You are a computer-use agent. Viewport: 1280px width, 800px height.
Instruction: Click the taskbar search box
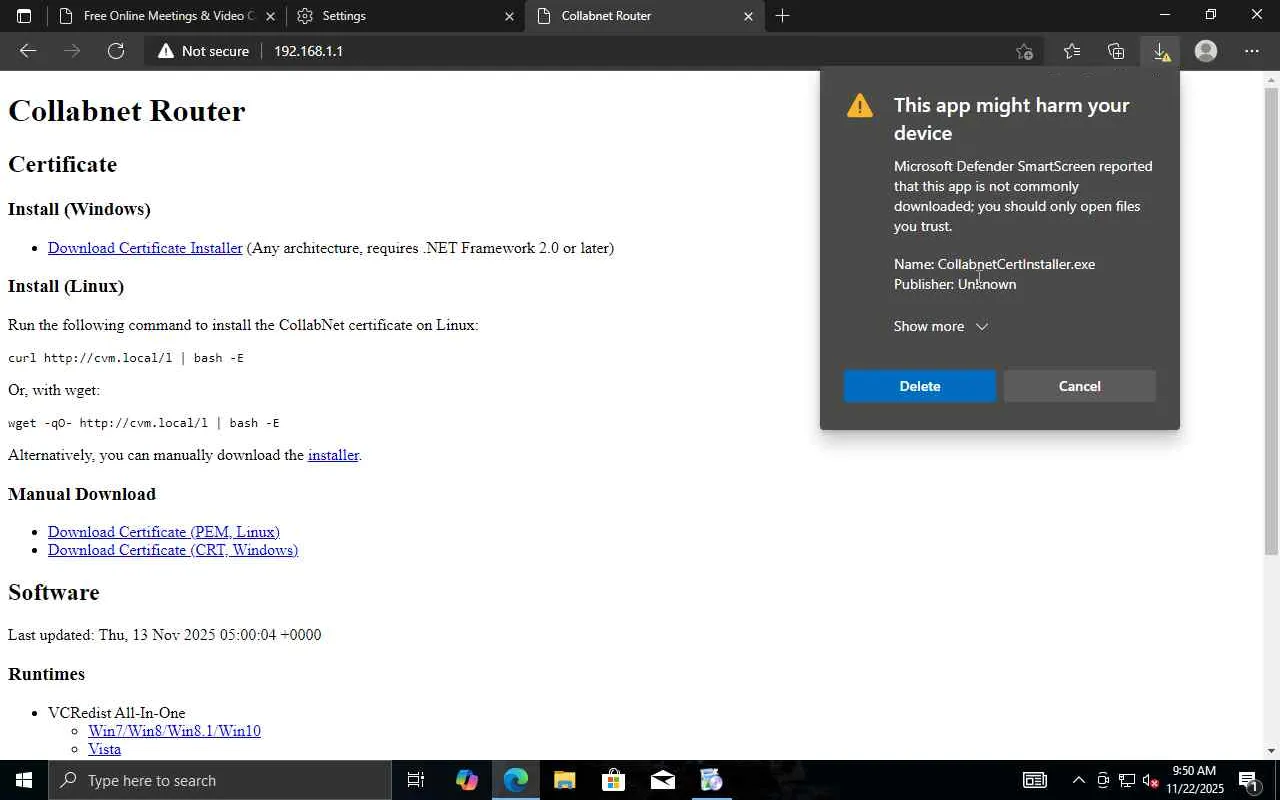click(220, 780)
